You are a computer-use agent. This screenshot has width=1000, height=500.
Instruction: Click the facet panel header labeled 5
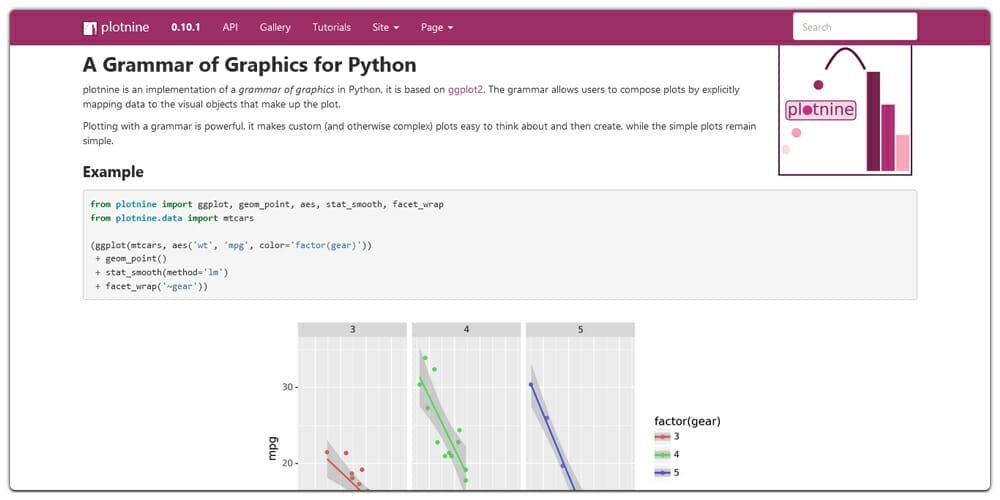pos(580,329)
